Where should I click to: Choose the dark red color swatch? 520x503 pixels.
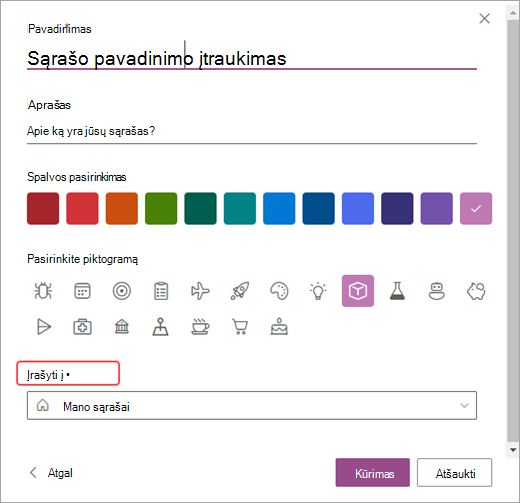click(43, 208)
